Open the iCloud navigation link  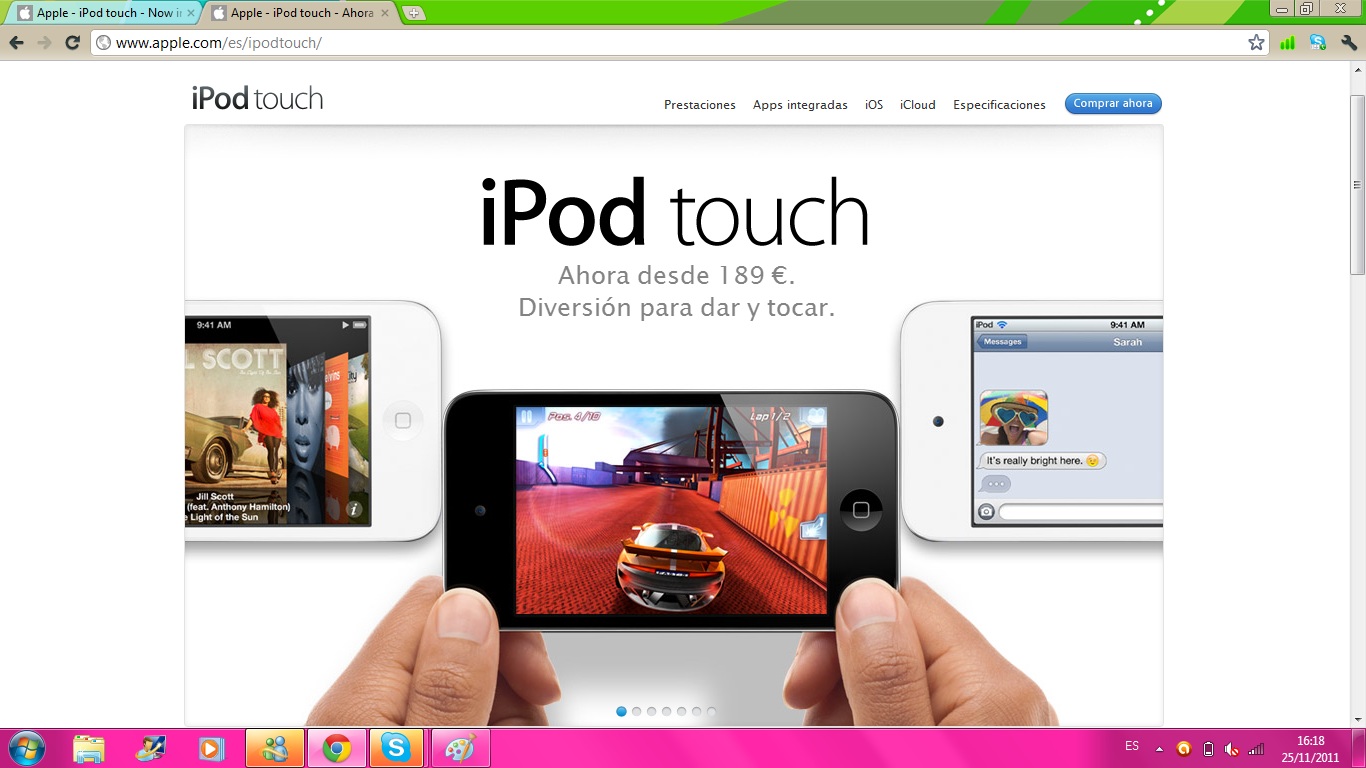tap(918, 104)
